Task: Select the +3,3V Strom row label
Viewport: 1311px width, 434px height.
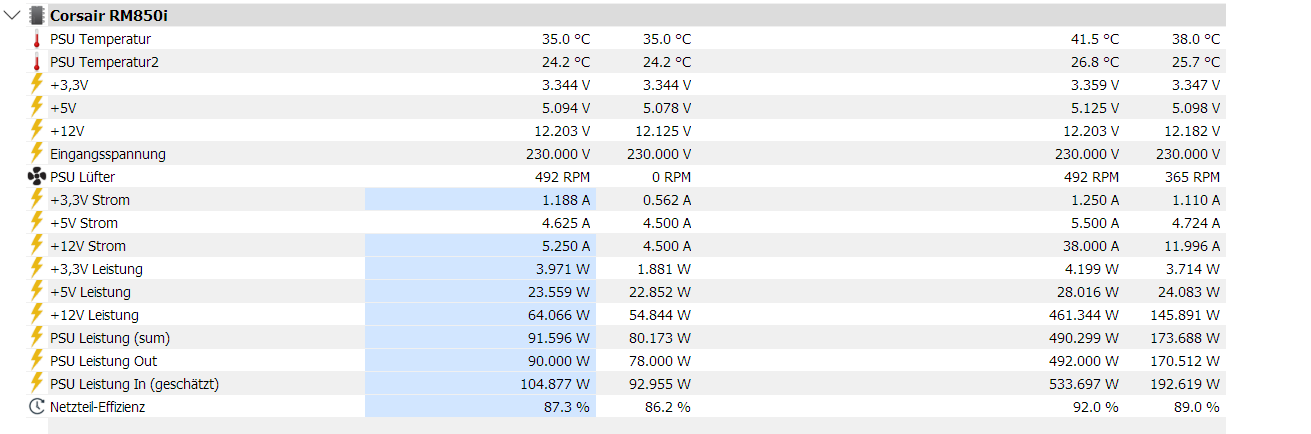Action: tap(90, 200)
